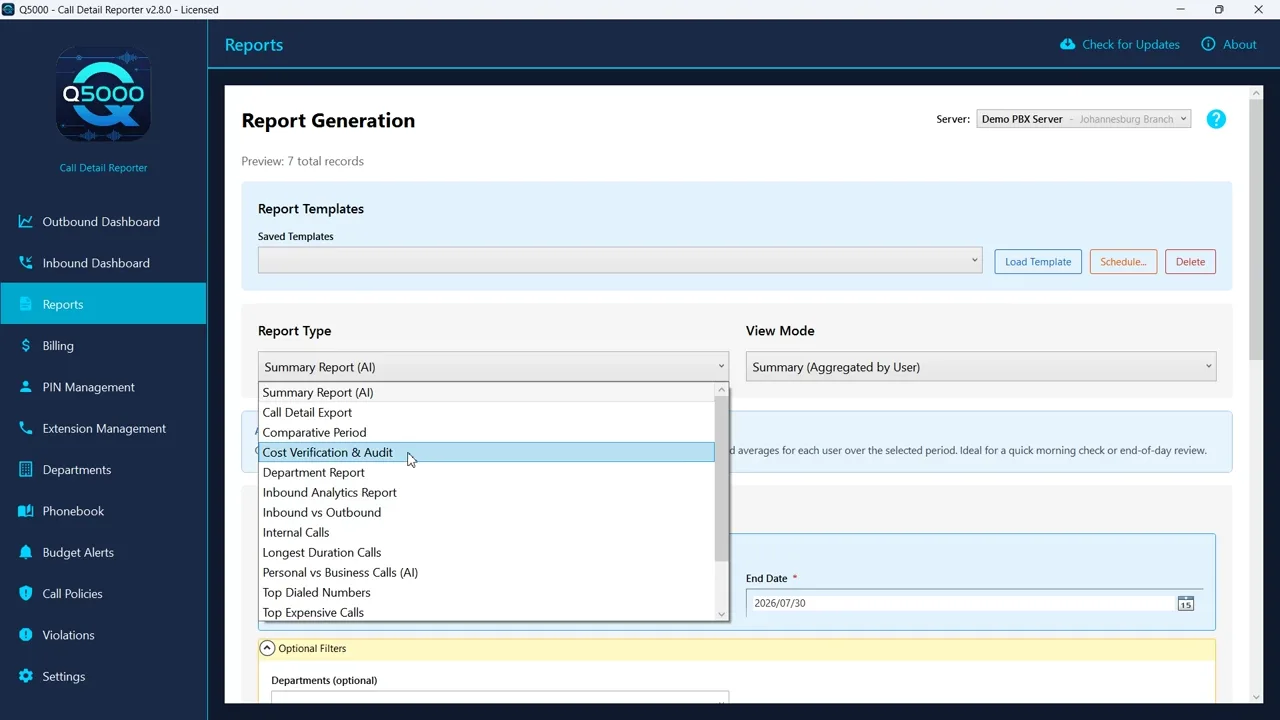Collapse the Report Type combo box
The height and width of the screenshot is (720, 1280).
(x=493, y=367)
